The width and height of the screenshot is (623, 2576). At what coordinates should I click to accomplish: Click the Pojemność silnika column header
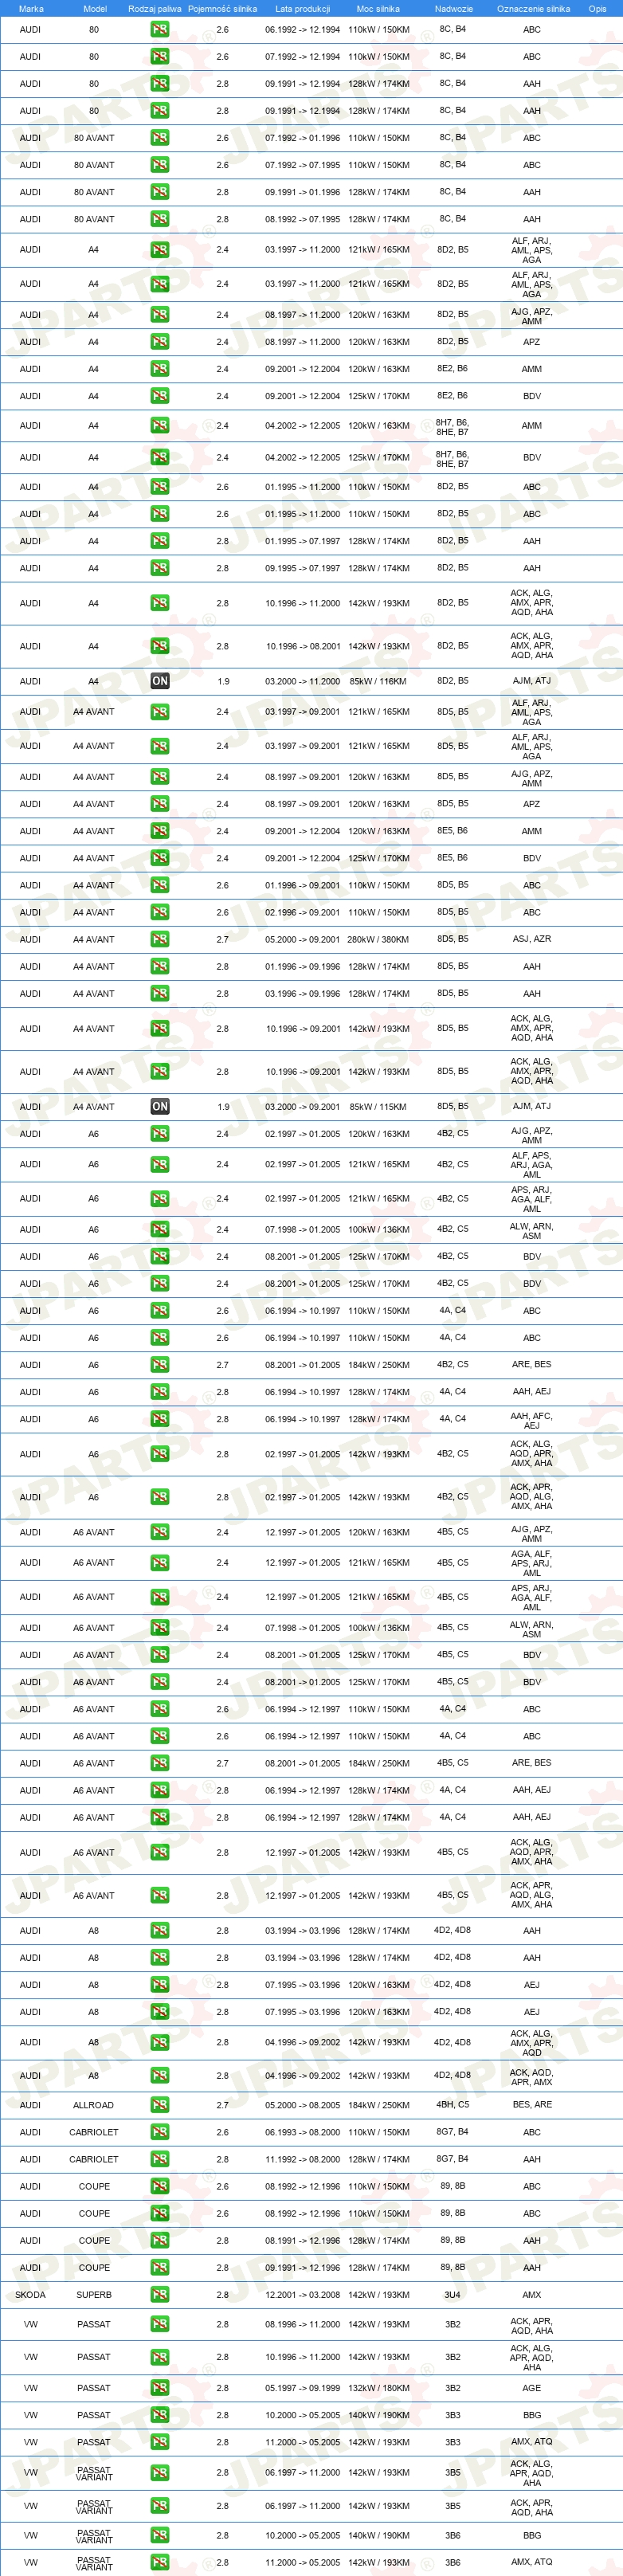222,8
